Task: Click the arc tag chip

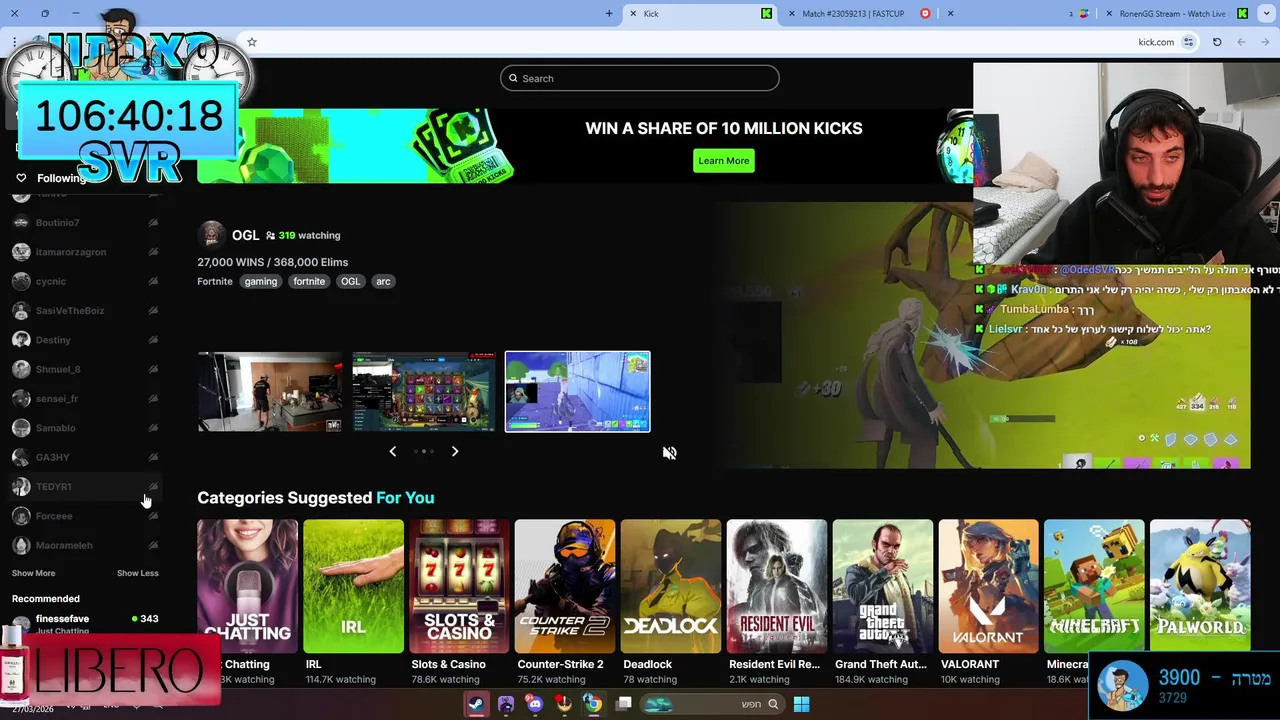Action: click(383, 281)
